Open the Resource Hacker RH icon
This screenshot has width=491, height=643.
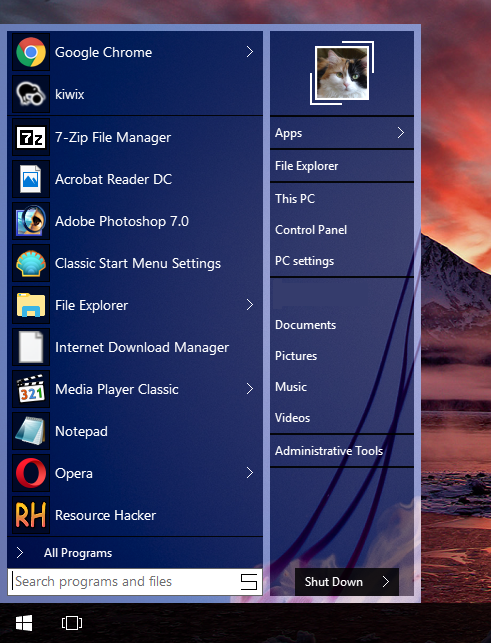pyautogui.click(x=31, y=515)
